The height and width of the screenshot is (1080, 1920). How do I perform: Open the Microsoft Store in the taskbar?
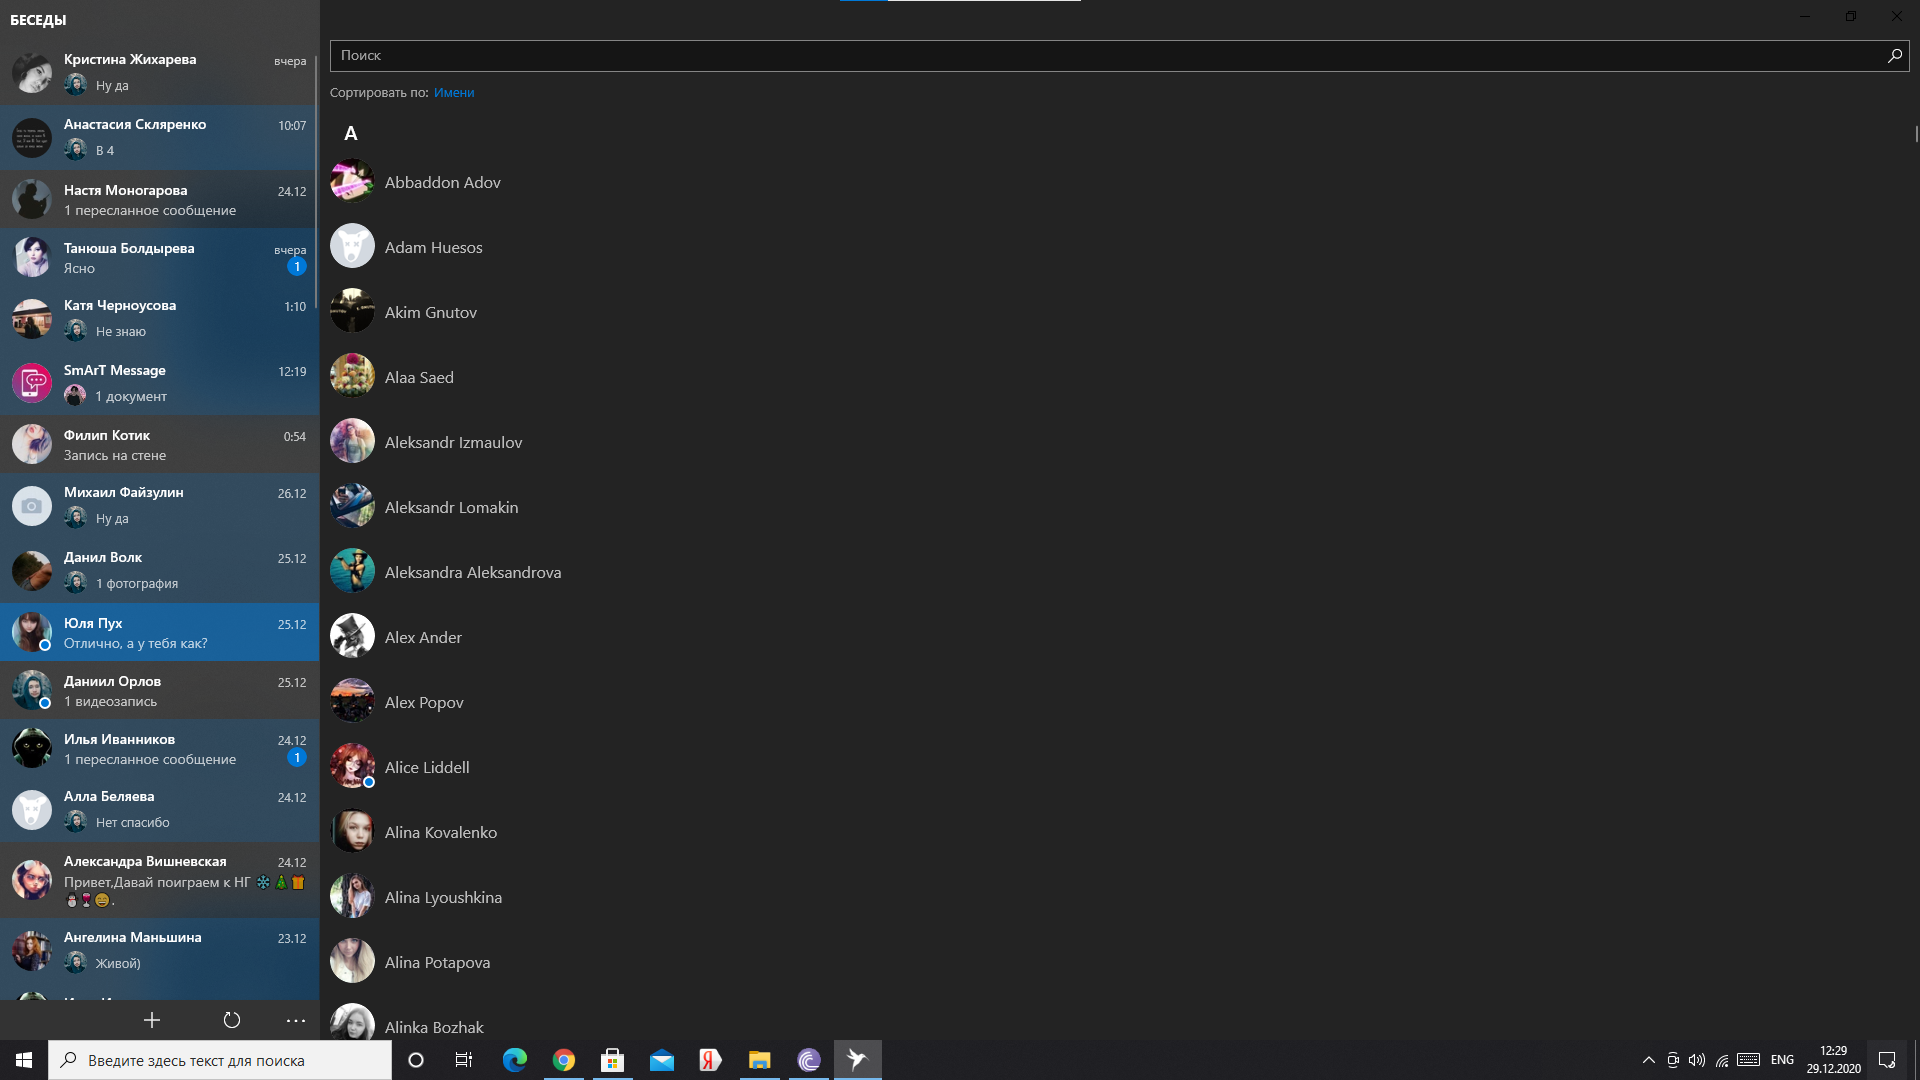613,1060
